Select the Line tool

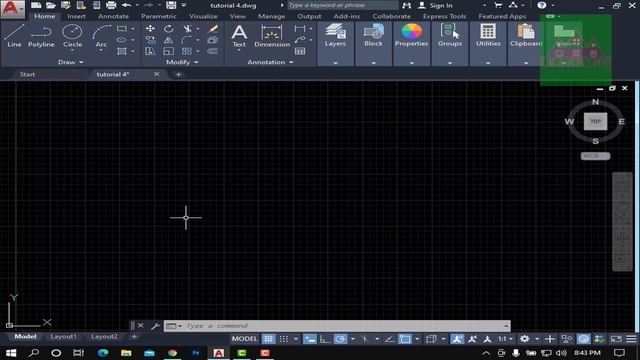pyautogui.click(x=14, y=36)
